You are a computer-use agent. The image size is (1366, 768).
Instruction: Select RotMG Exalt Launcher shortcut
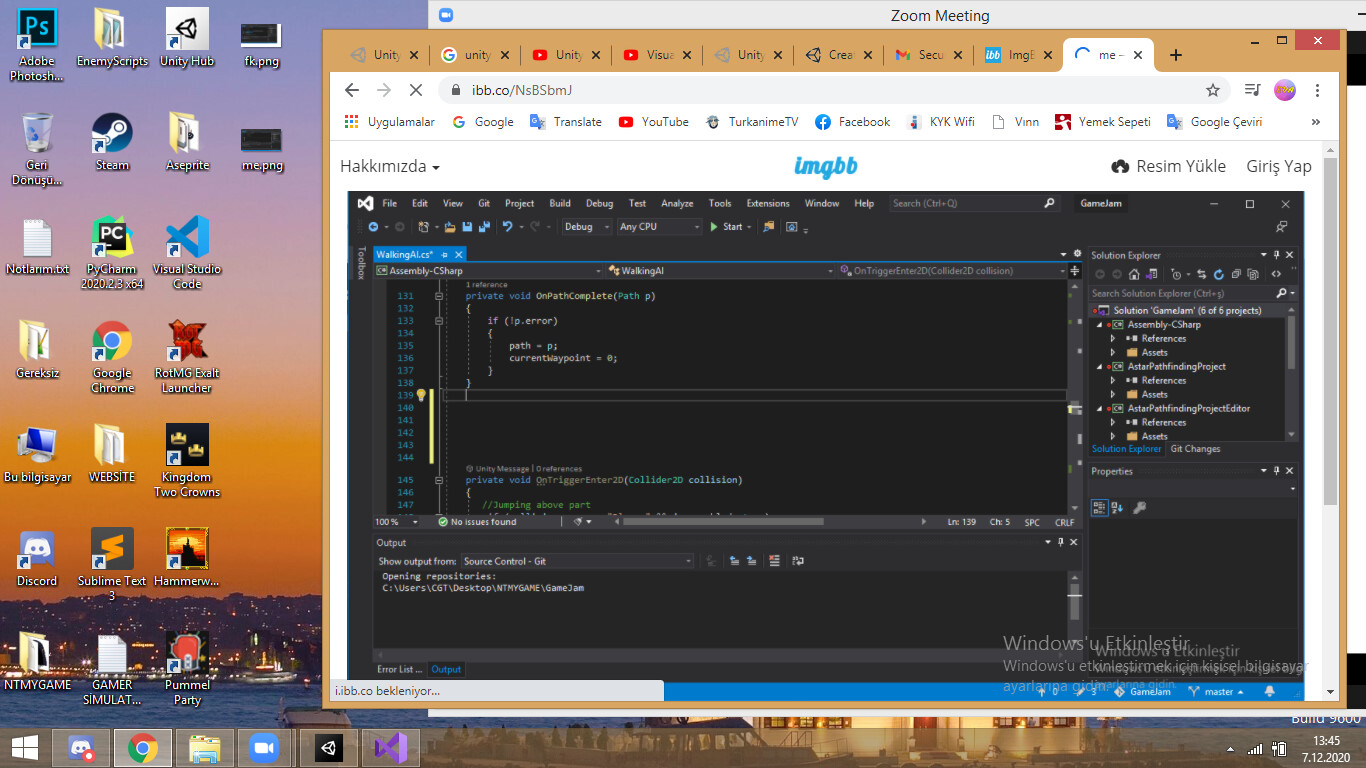[187, 357]
